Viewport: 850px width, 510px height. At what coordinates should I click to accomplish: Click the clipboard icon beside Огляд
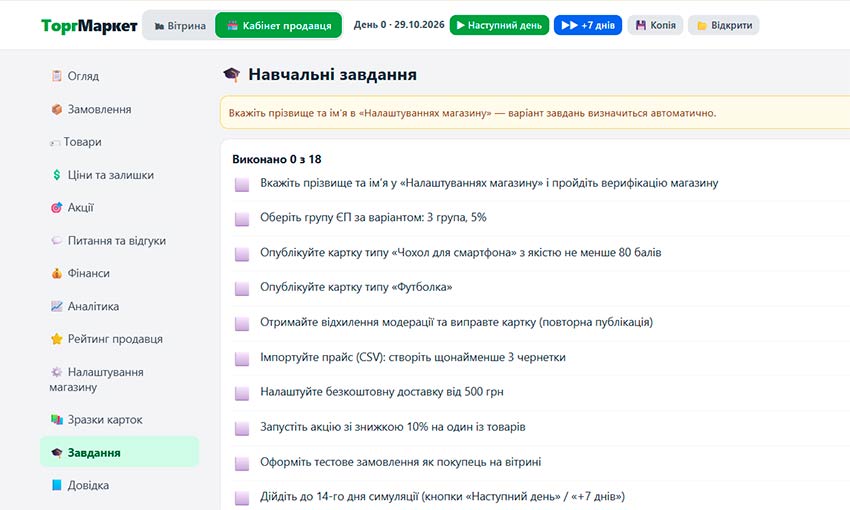pyautogui.click(x=56, y=76)
